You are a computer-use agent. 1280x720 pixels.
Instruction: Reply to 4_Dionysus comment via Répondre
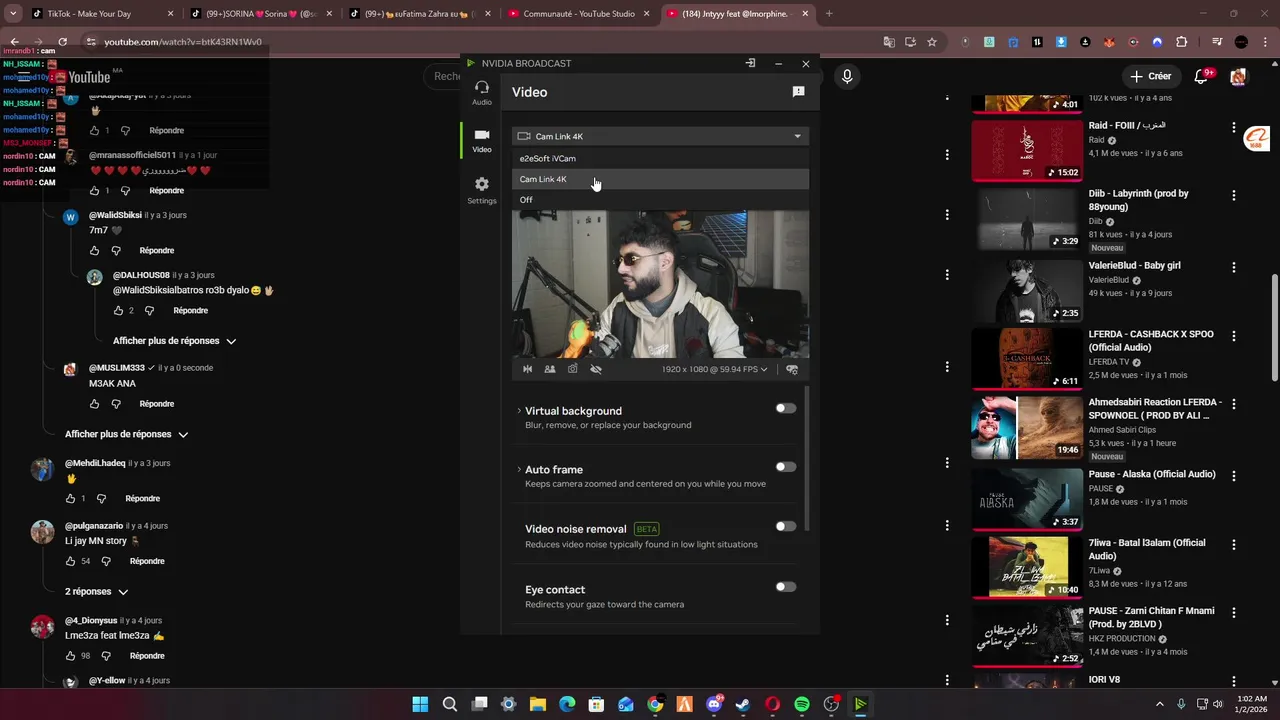pos(147,656)
